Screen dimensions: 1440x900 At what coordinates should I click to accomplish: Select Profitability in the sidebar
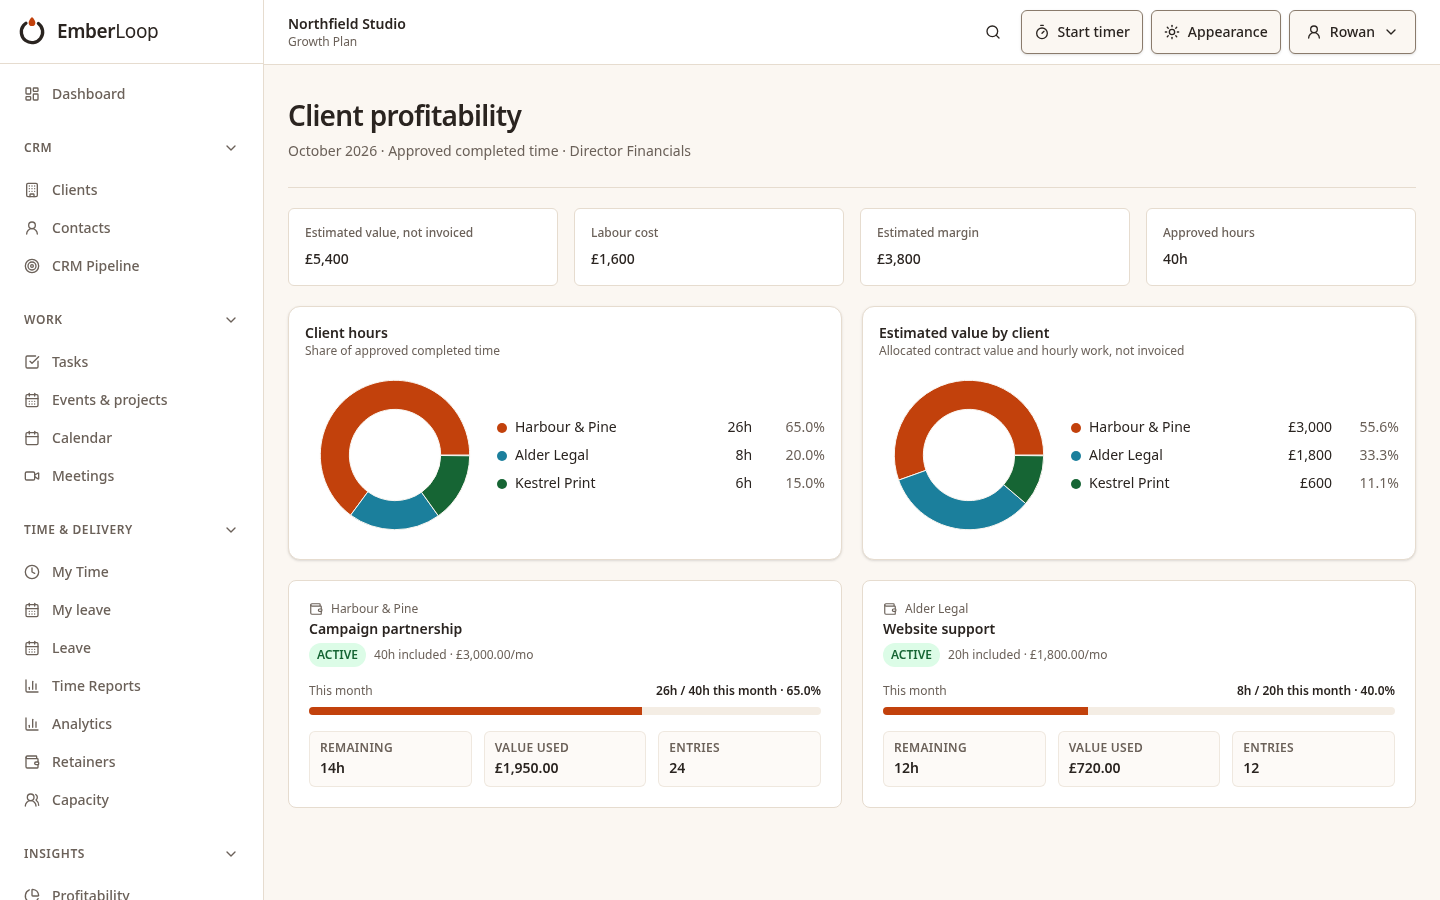pyautogui.click(x=131, y=890)
